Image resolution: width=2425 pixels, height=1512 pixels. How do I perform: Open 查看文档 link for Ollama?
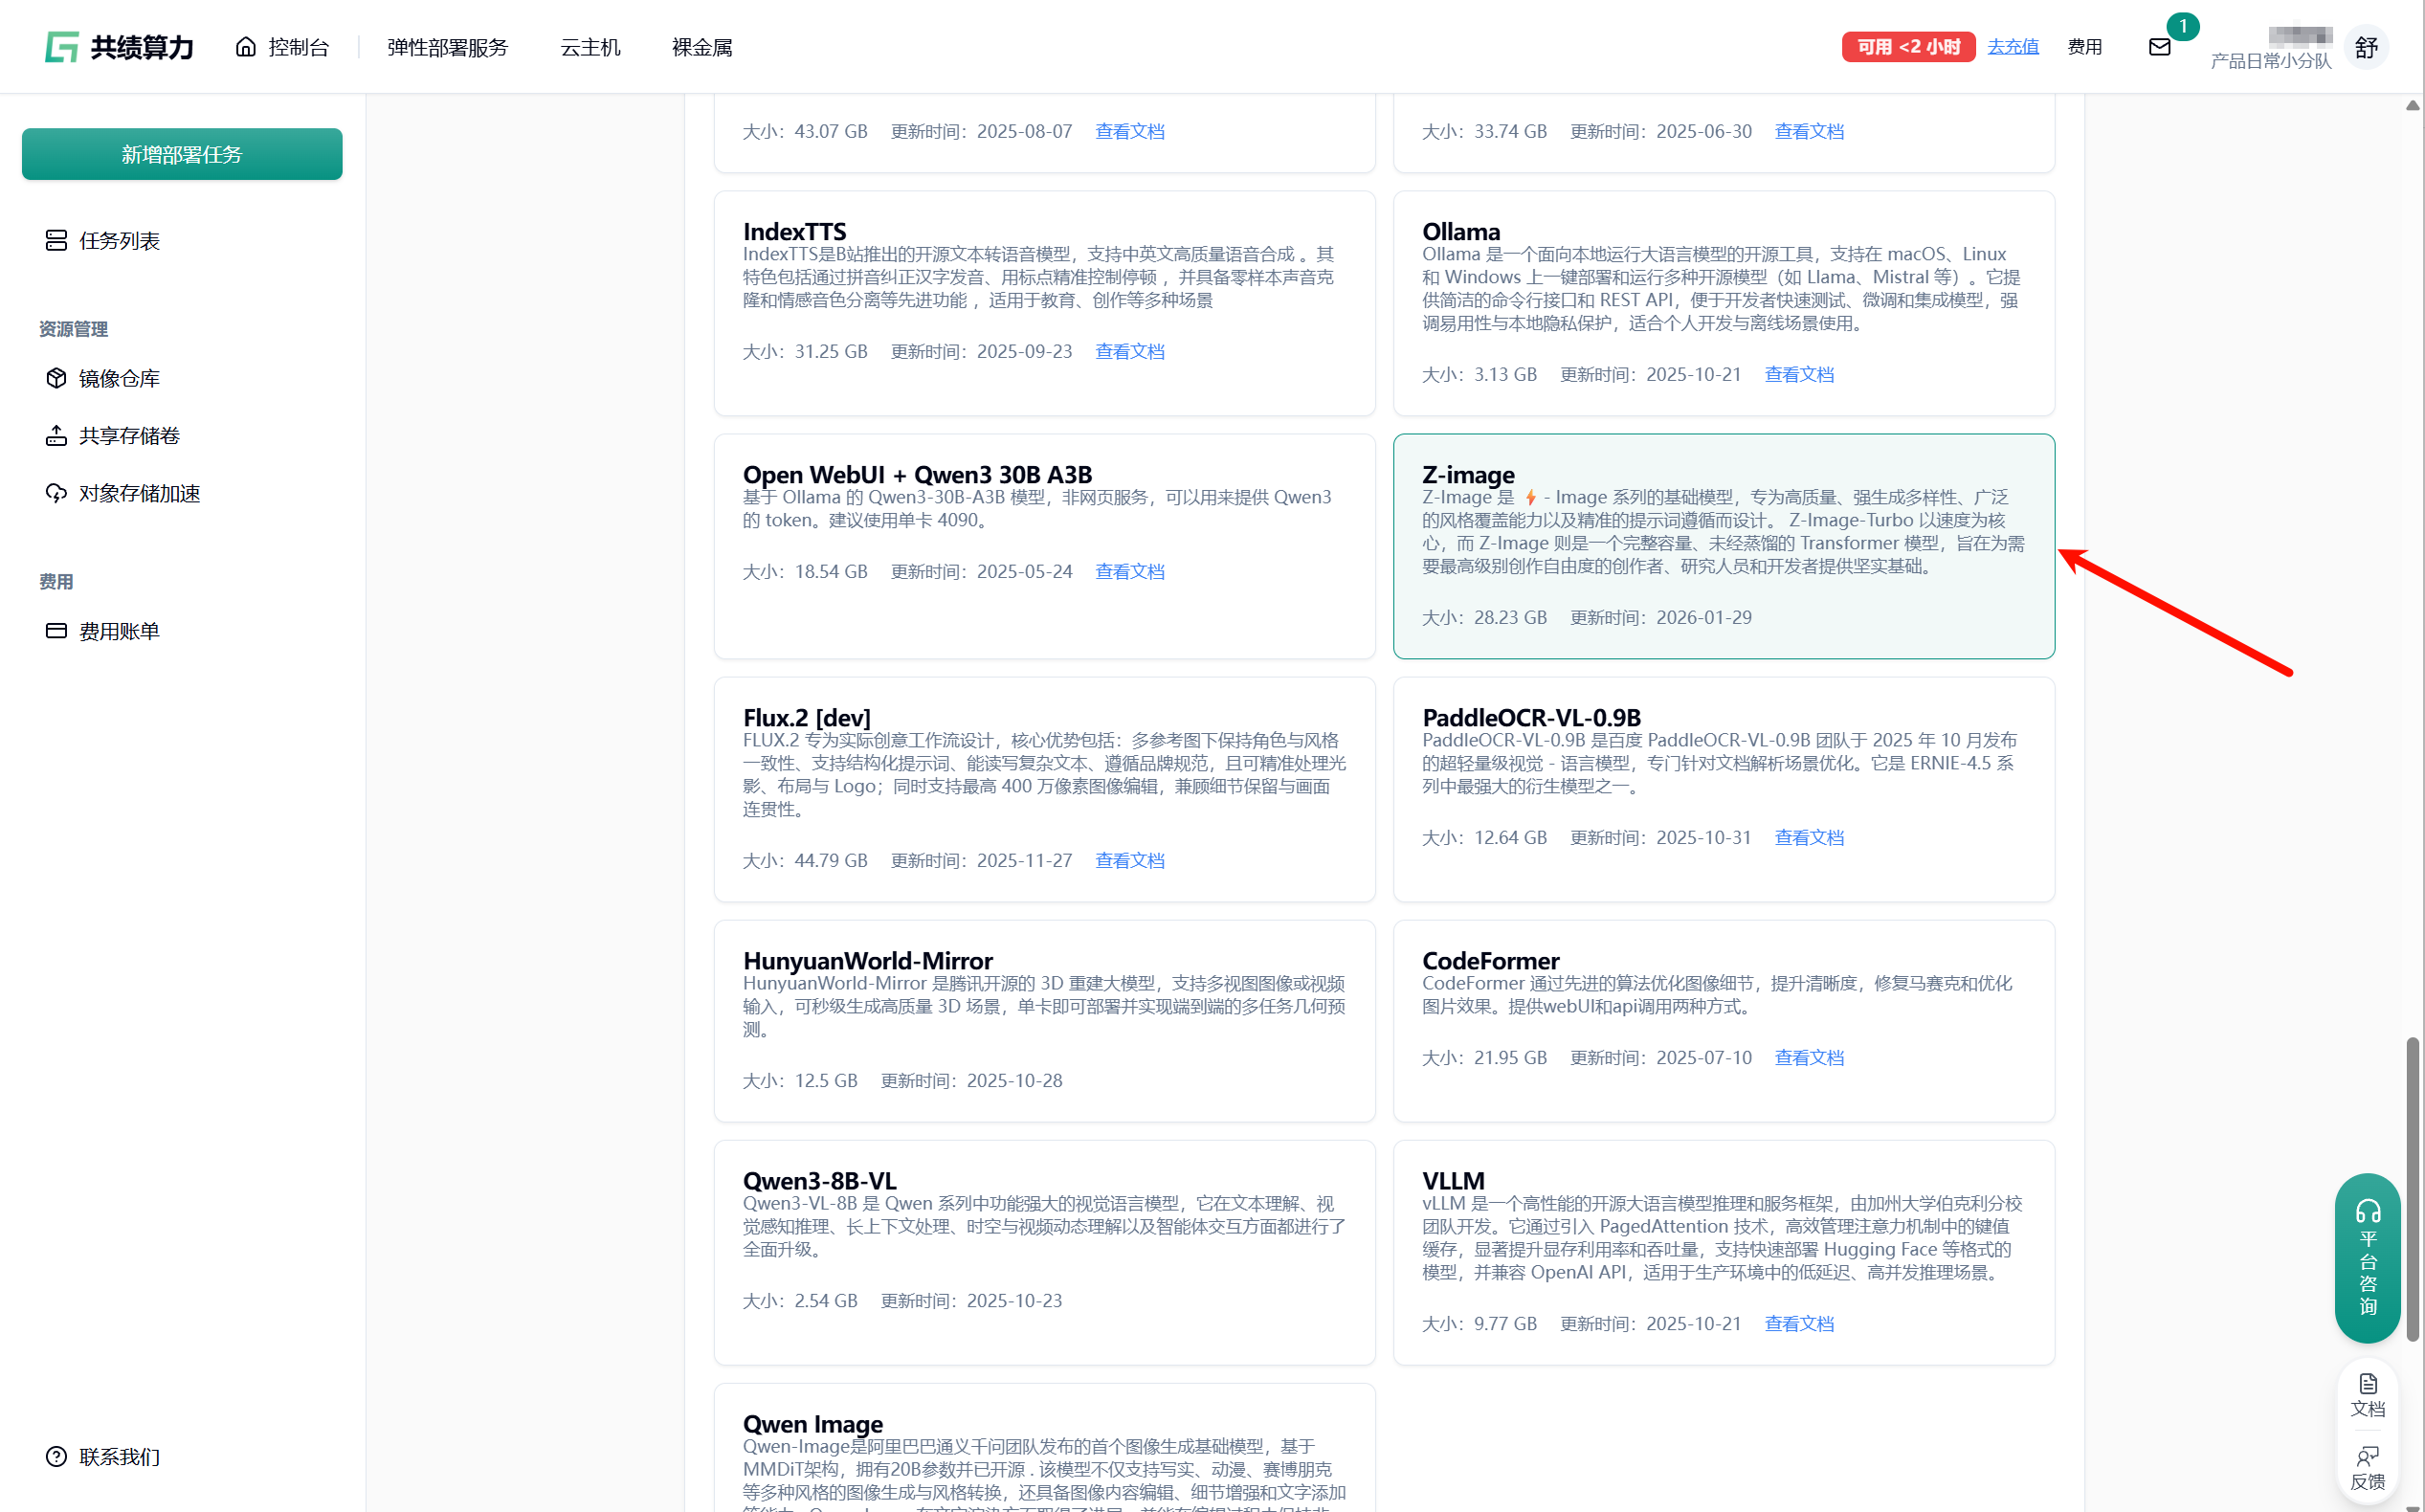pos(1798,374)
